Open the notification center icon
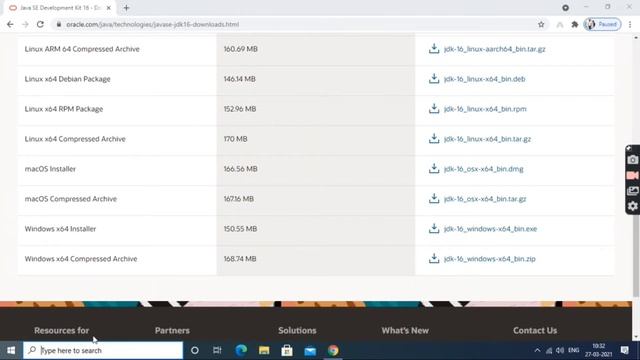Screen dimensions: 640x360 point(624,350)
